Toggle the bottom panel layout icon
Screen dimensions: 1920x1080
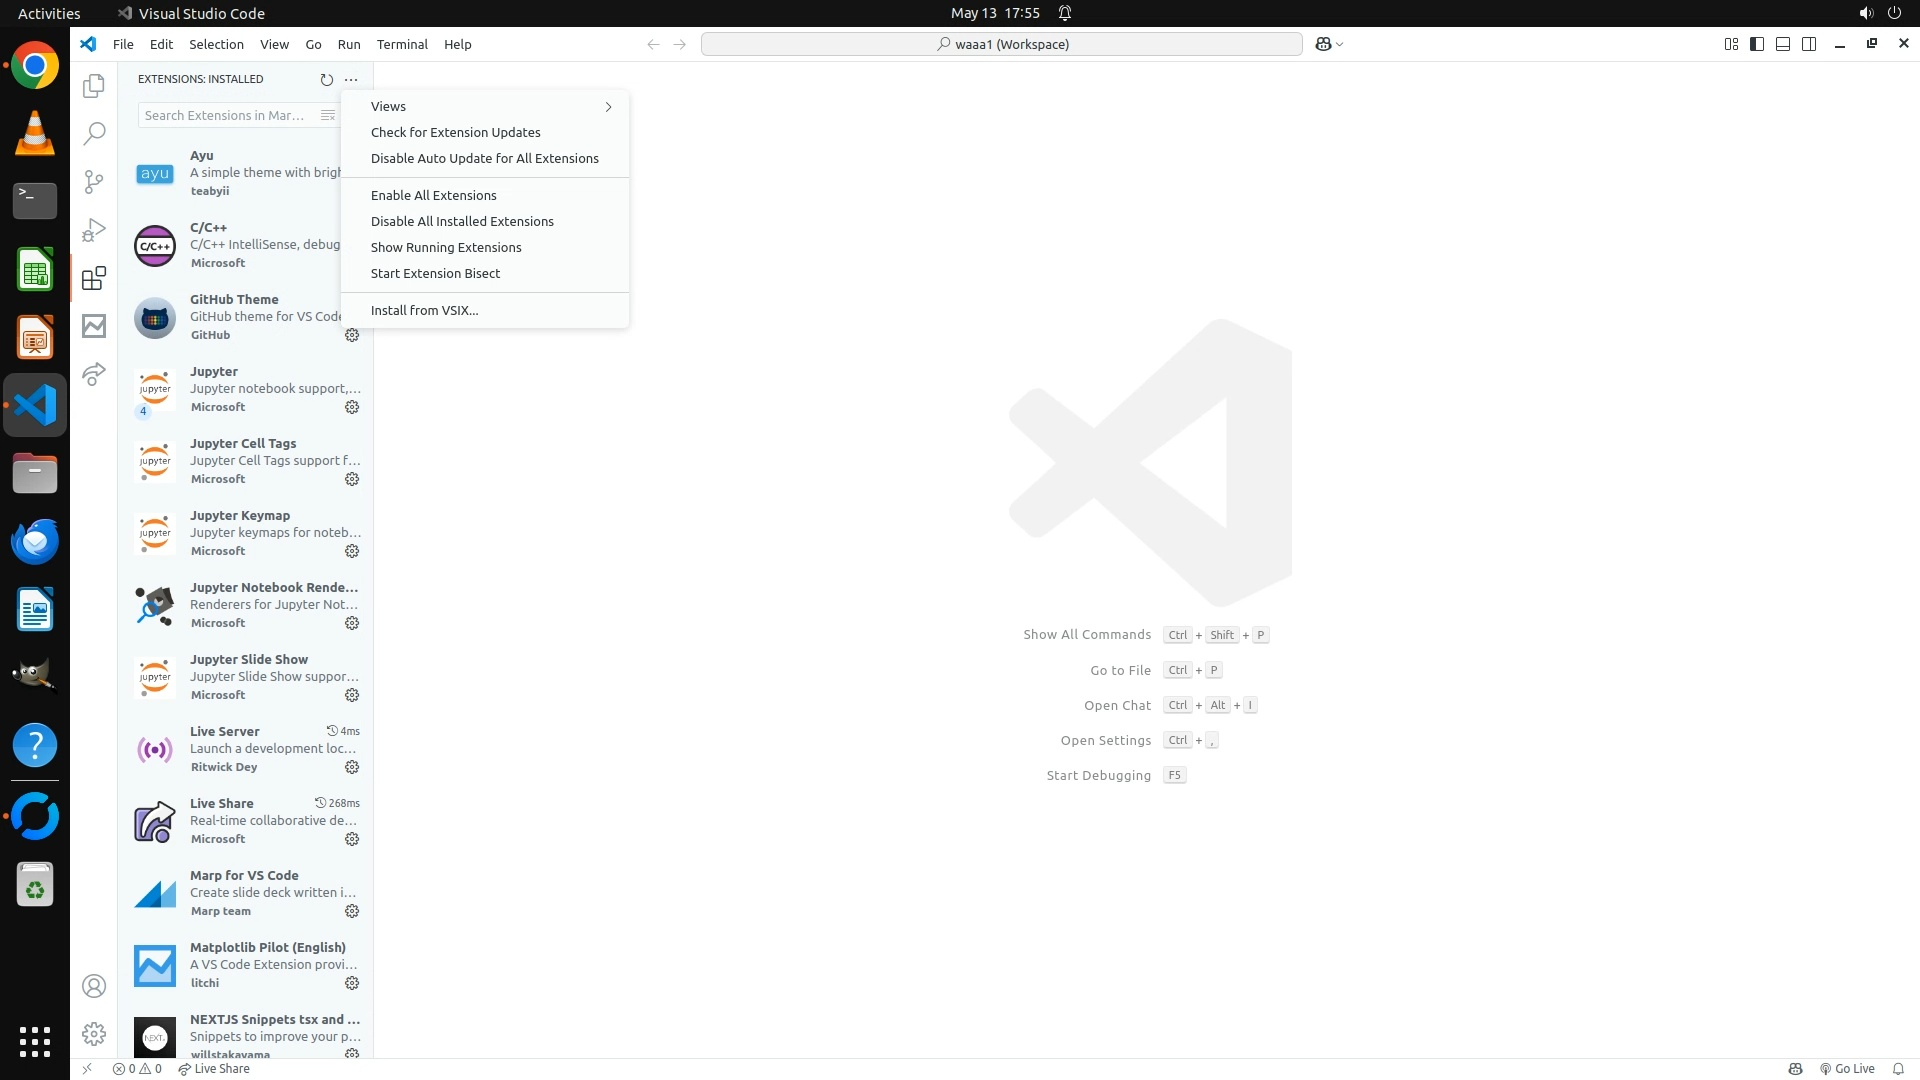1783,44
